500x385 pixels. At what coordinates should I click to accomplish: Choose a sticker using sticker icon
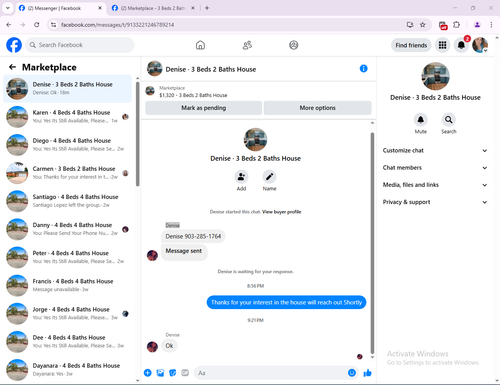coord(173,373)
